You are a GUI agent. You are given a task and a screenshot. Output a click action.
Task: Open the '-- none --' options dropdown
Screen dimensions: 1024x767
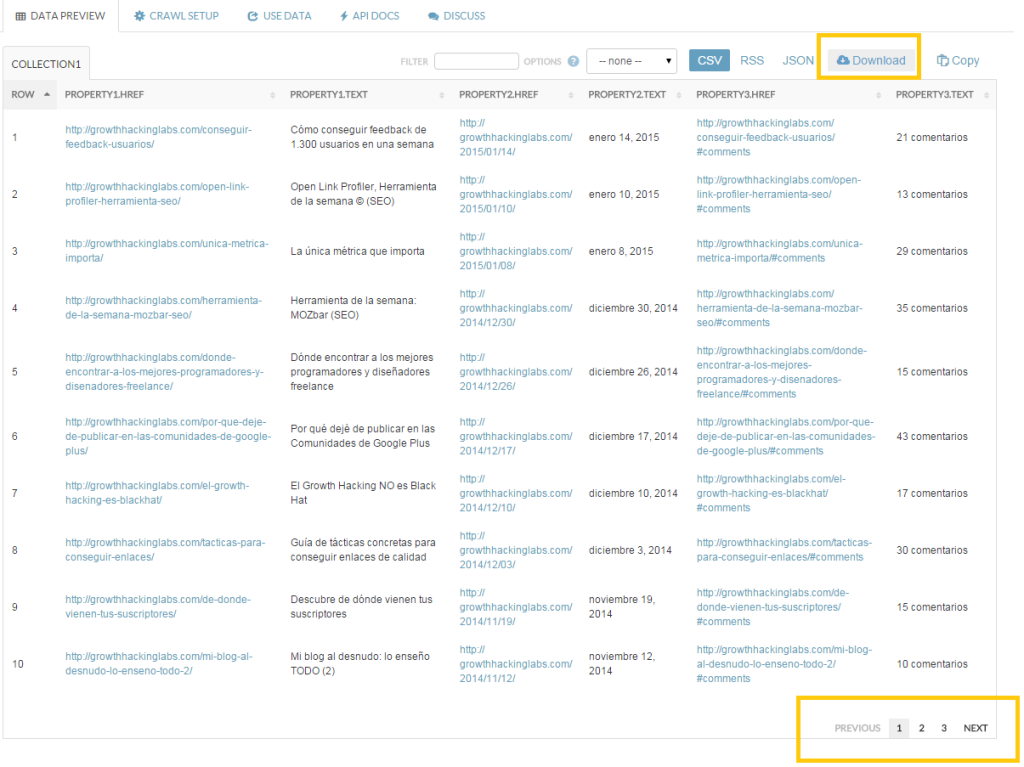tap(632, 61)
